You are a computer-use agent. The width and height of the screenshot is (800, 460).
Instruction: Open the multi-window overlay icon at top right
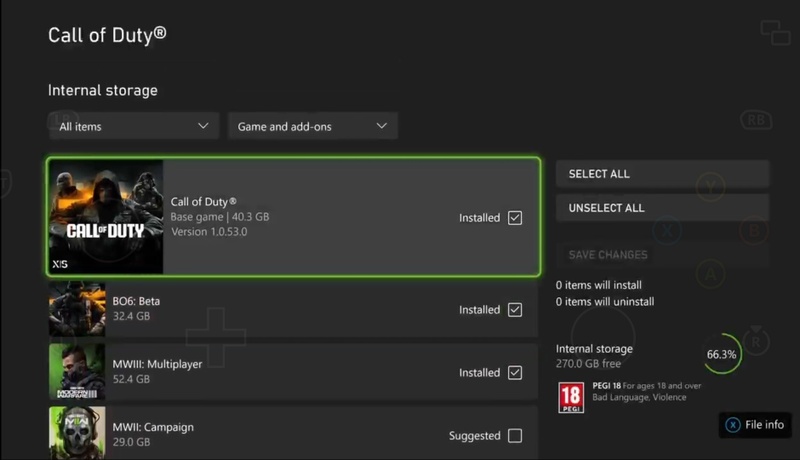coord(775,33)
